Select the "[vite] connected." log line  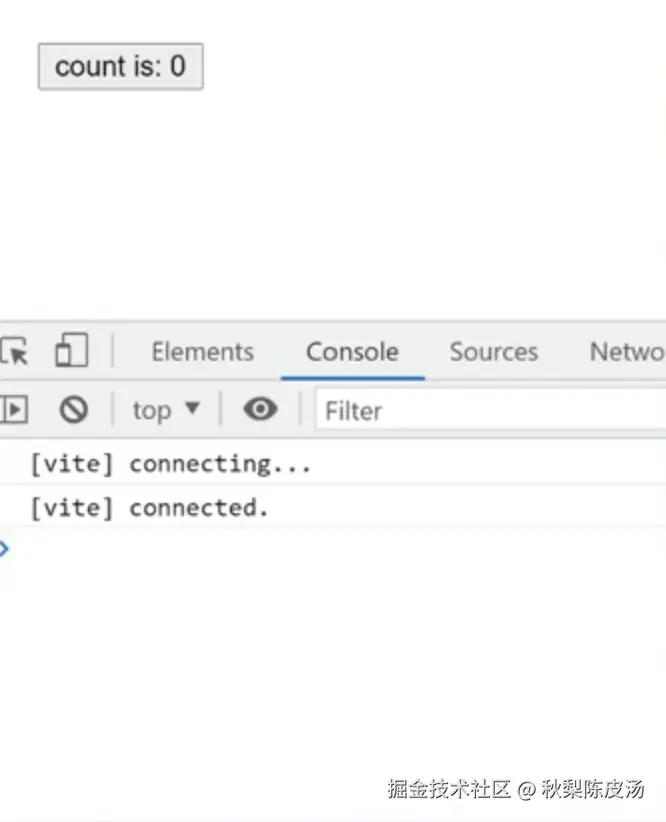point(150,507)
